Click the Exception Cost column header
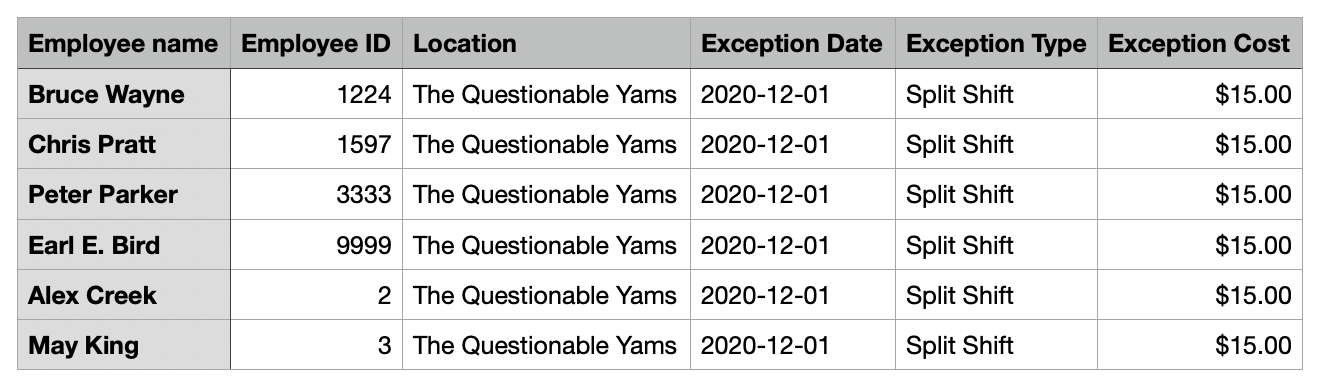1322x388 pixels. [x=1200, y=44]
